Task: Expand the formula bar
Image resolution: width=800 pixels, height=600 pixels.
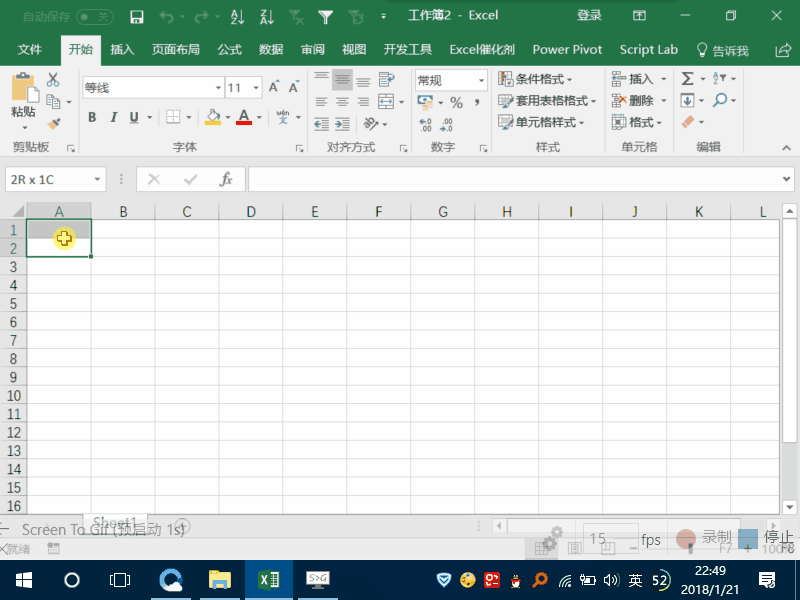Action: [x=786, y=179]
